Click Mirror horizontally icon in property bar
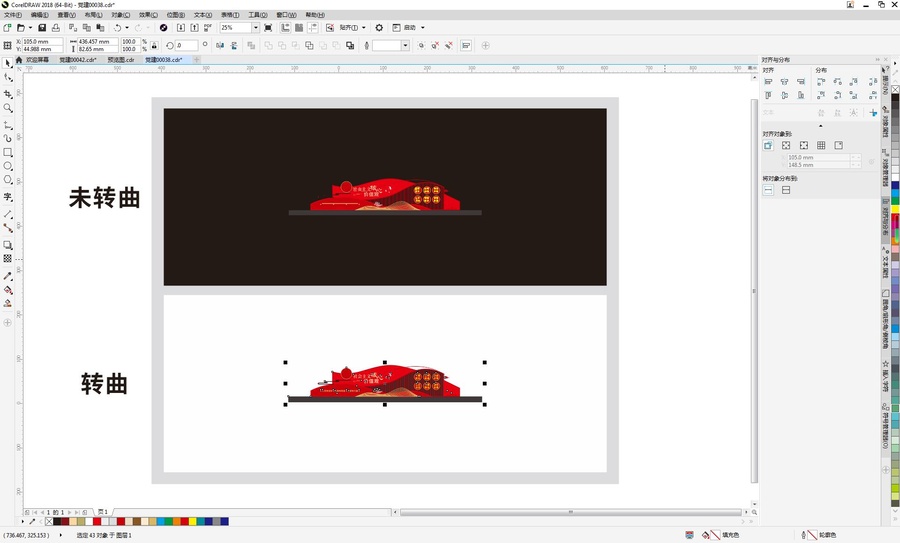 pos(220,45)
